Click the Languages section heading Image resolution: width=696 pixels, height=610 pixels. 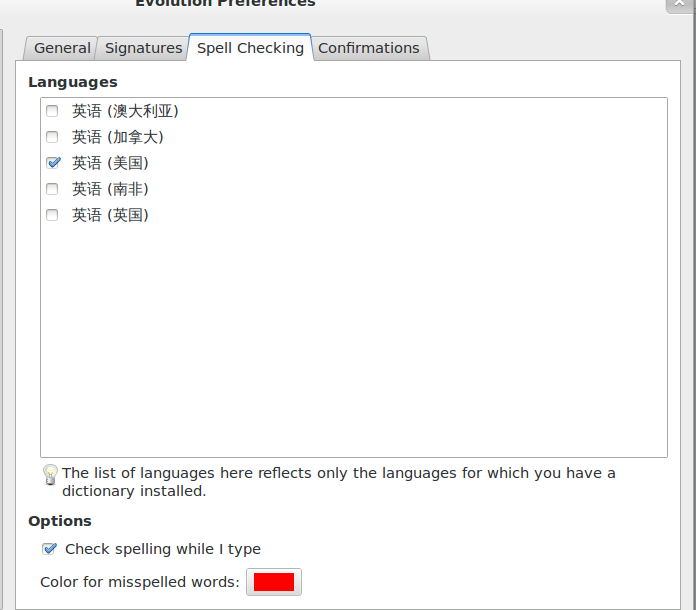click(x=73, y=82)
